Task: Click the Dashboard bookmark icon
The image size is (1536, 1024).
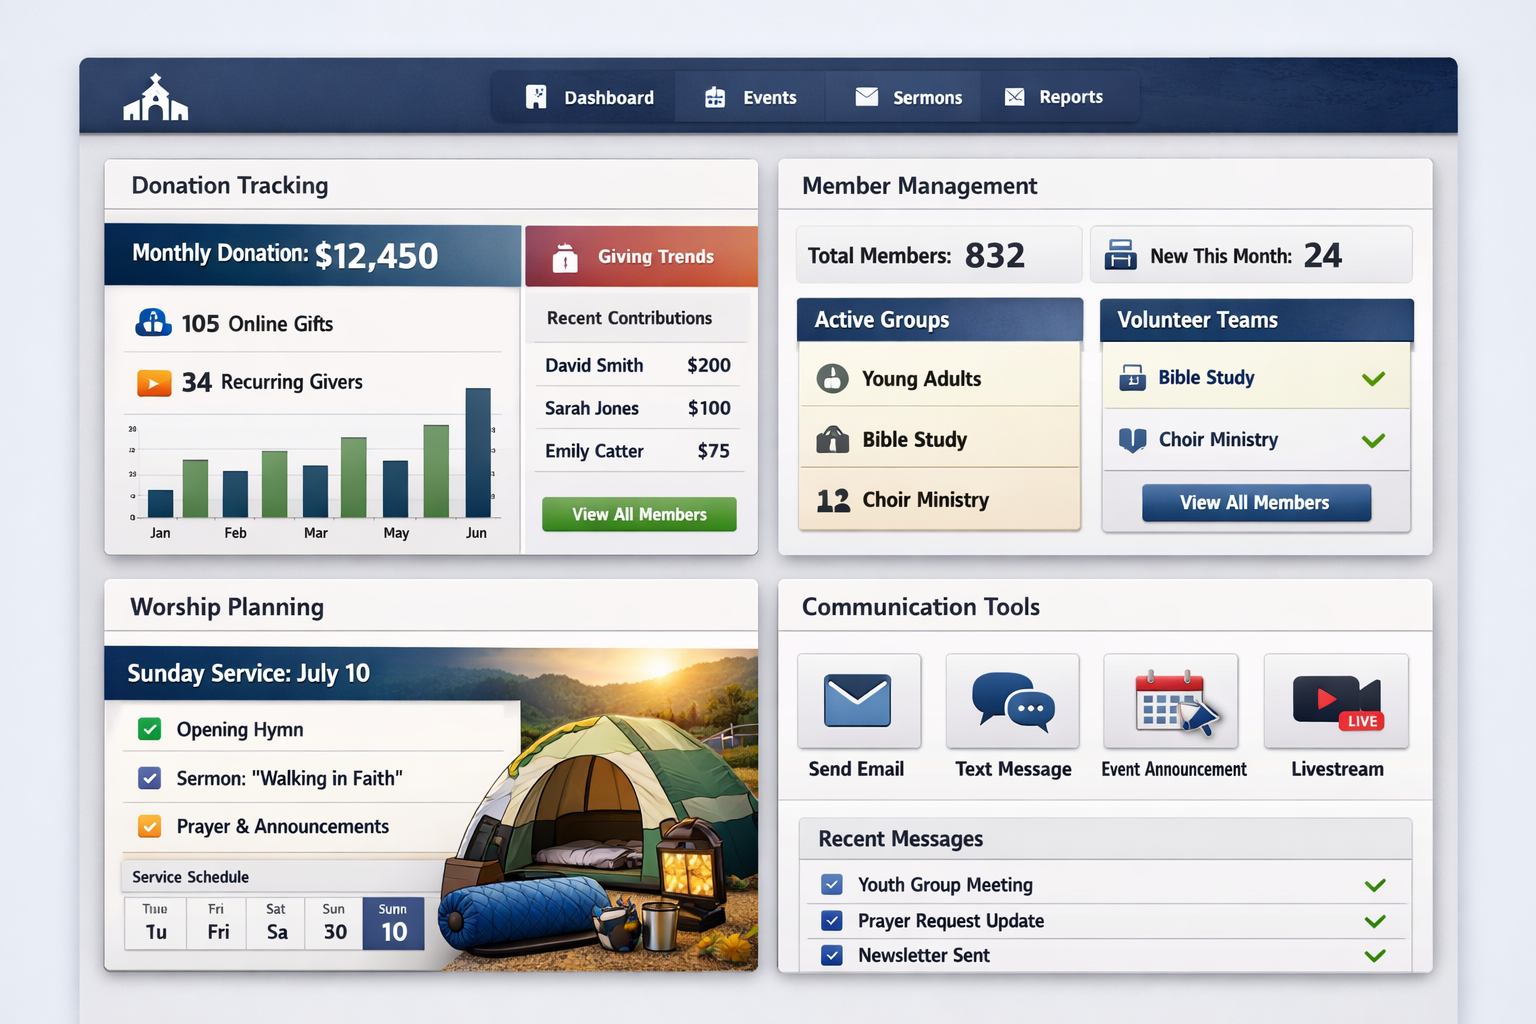Action: tap(536, 97)
